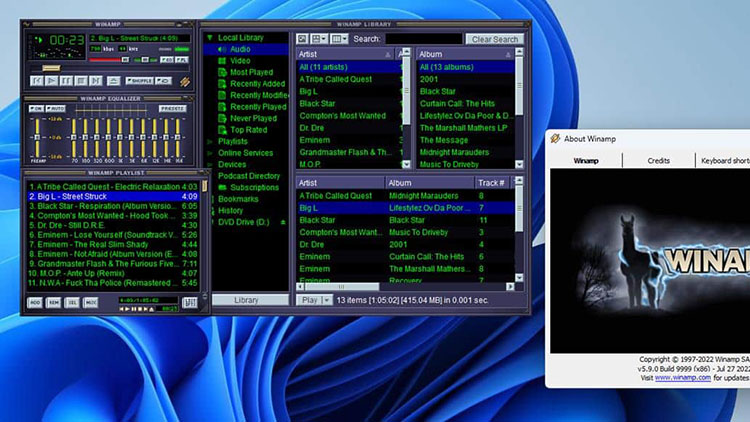Open the playlist MISC menu button
The width and height of the screenshot is (750, 422).
(90, 302)
